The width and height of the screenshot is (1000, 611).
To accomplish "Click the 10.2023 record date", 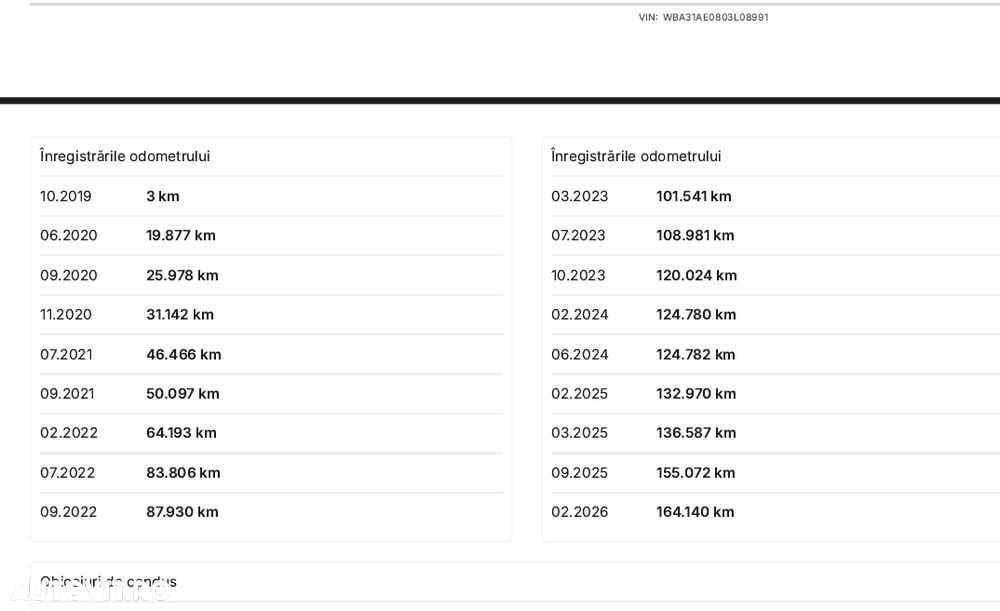I will point(578,276).
